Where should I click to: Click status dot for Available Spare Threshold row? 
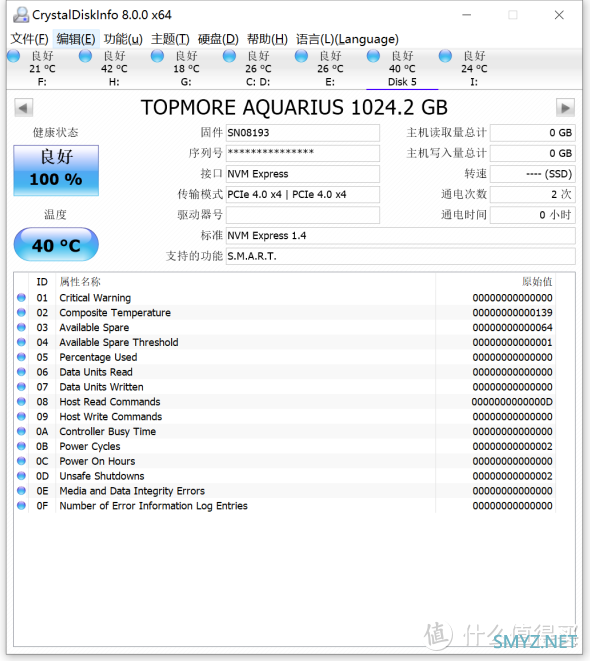pos(21,342)
